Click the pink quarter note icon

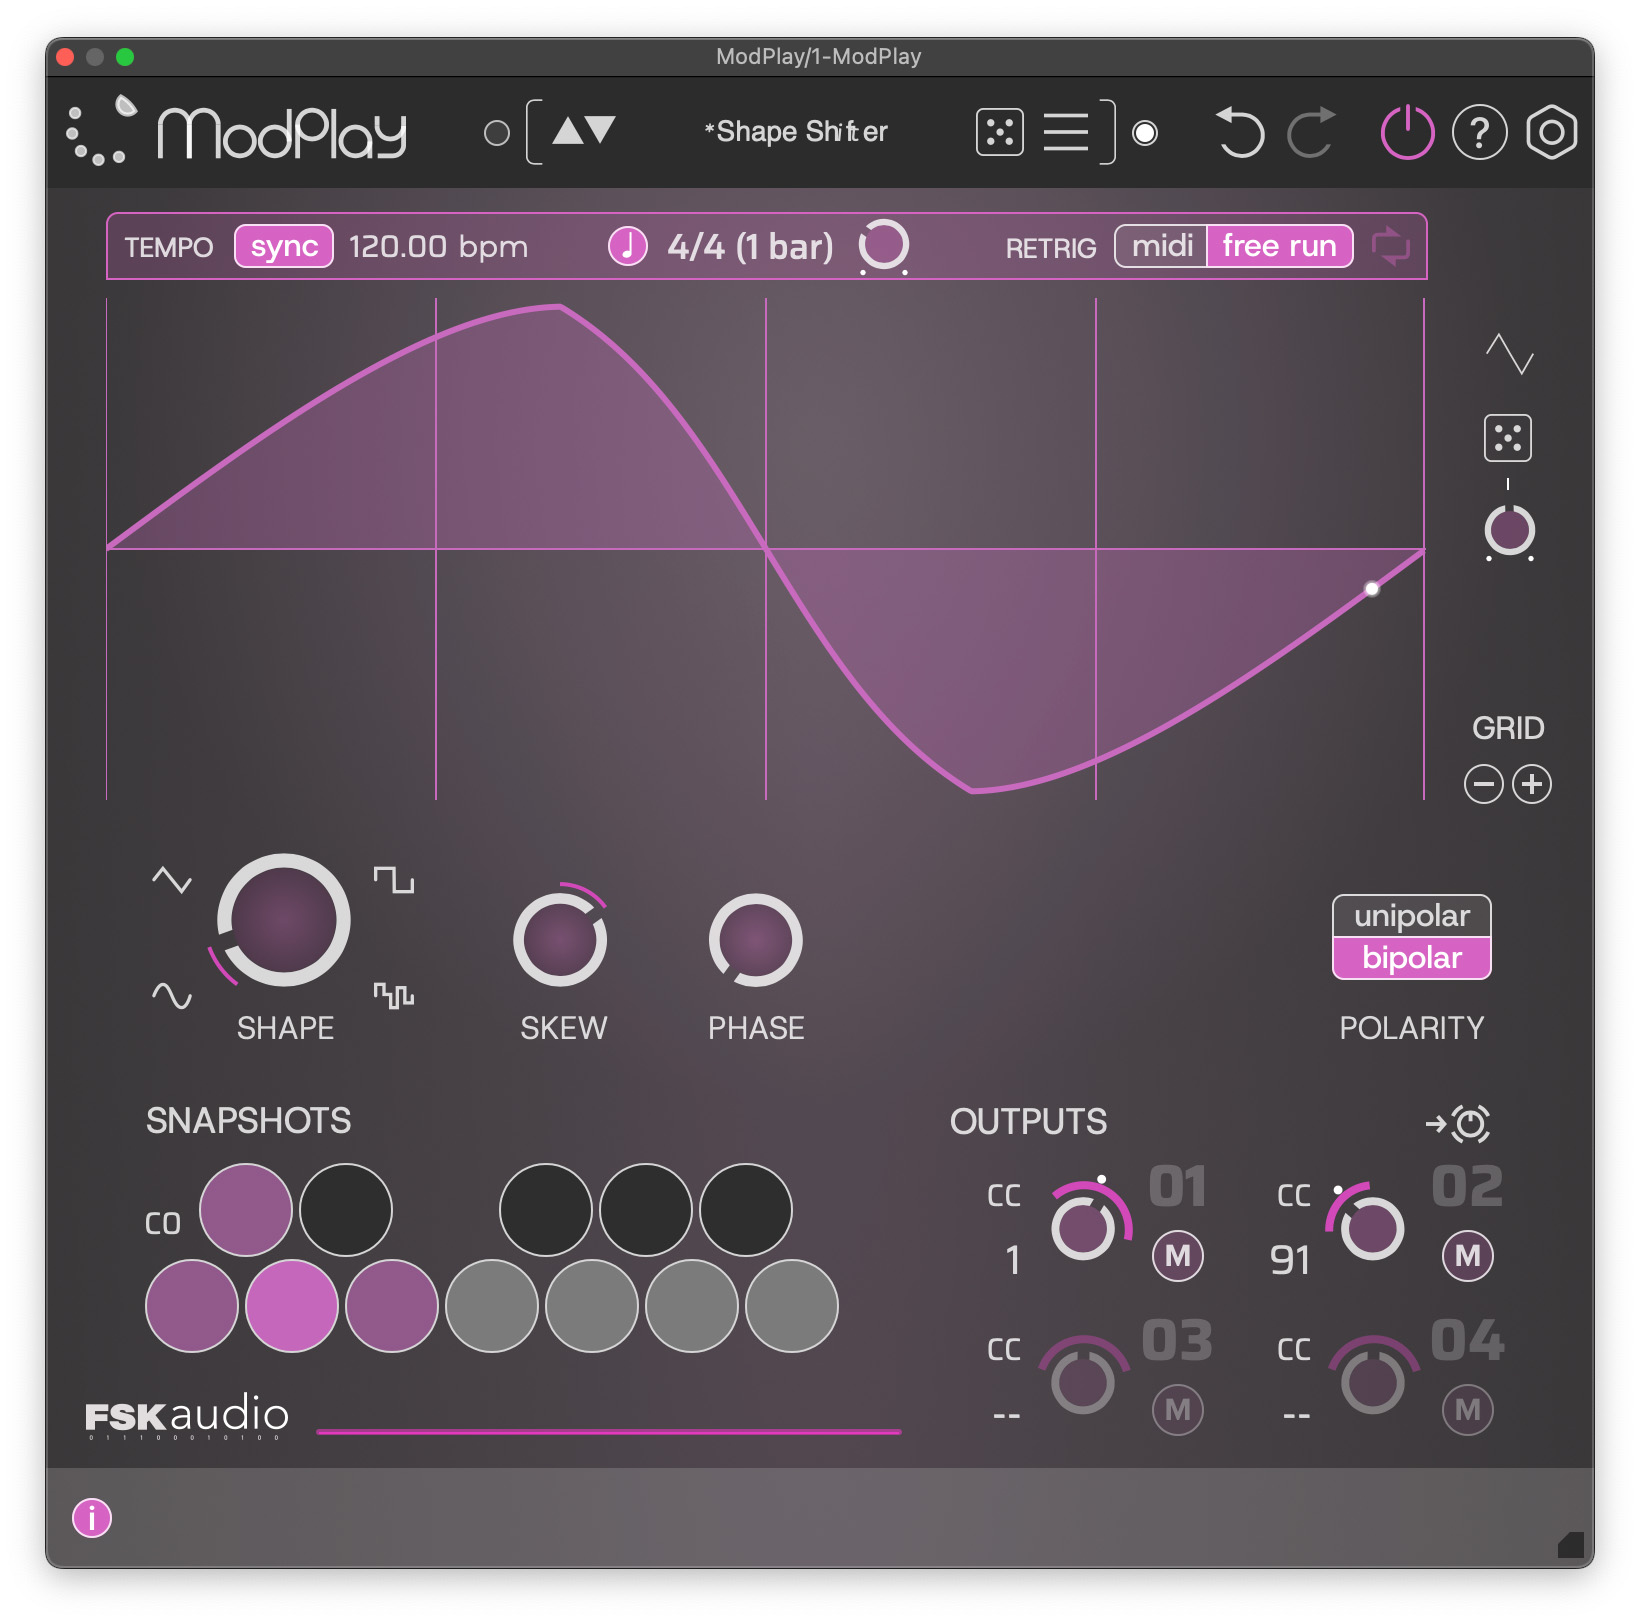(628, 246)
